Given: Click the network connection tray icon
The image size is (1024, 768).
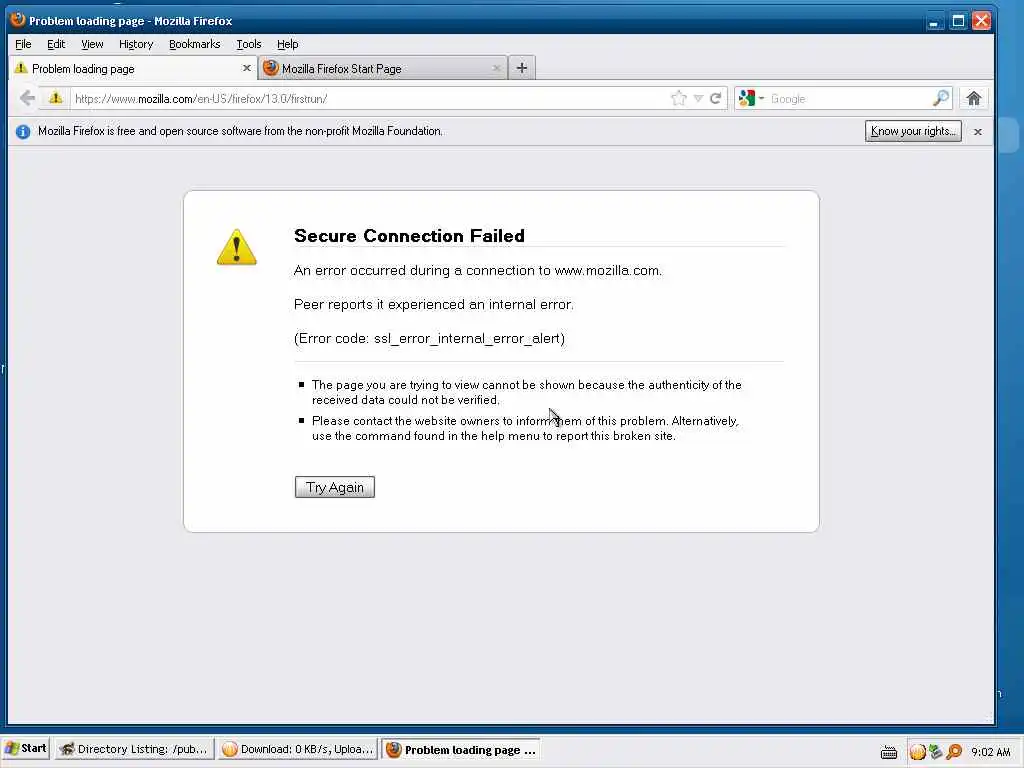Looking at the screenshot, I should [x=936, y=752].
